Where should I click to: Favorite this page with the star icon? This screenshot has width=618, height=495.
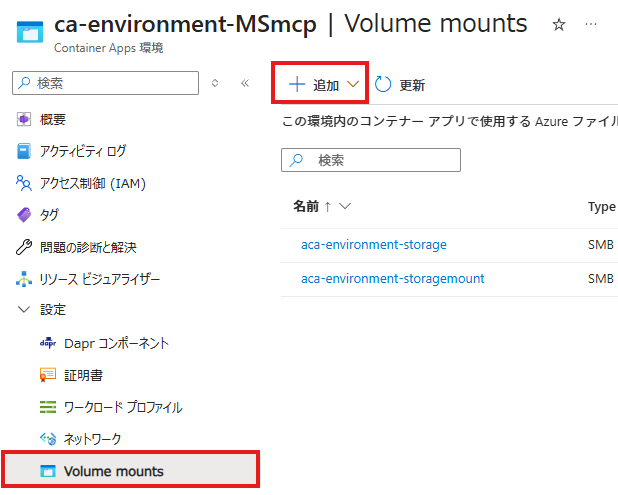(x=559, y=24)
